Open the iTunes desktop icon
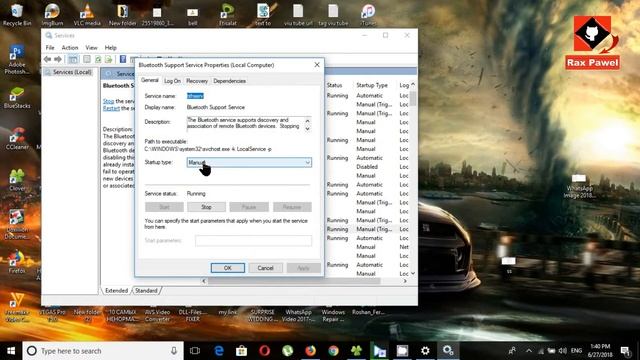 pos(368,15)
